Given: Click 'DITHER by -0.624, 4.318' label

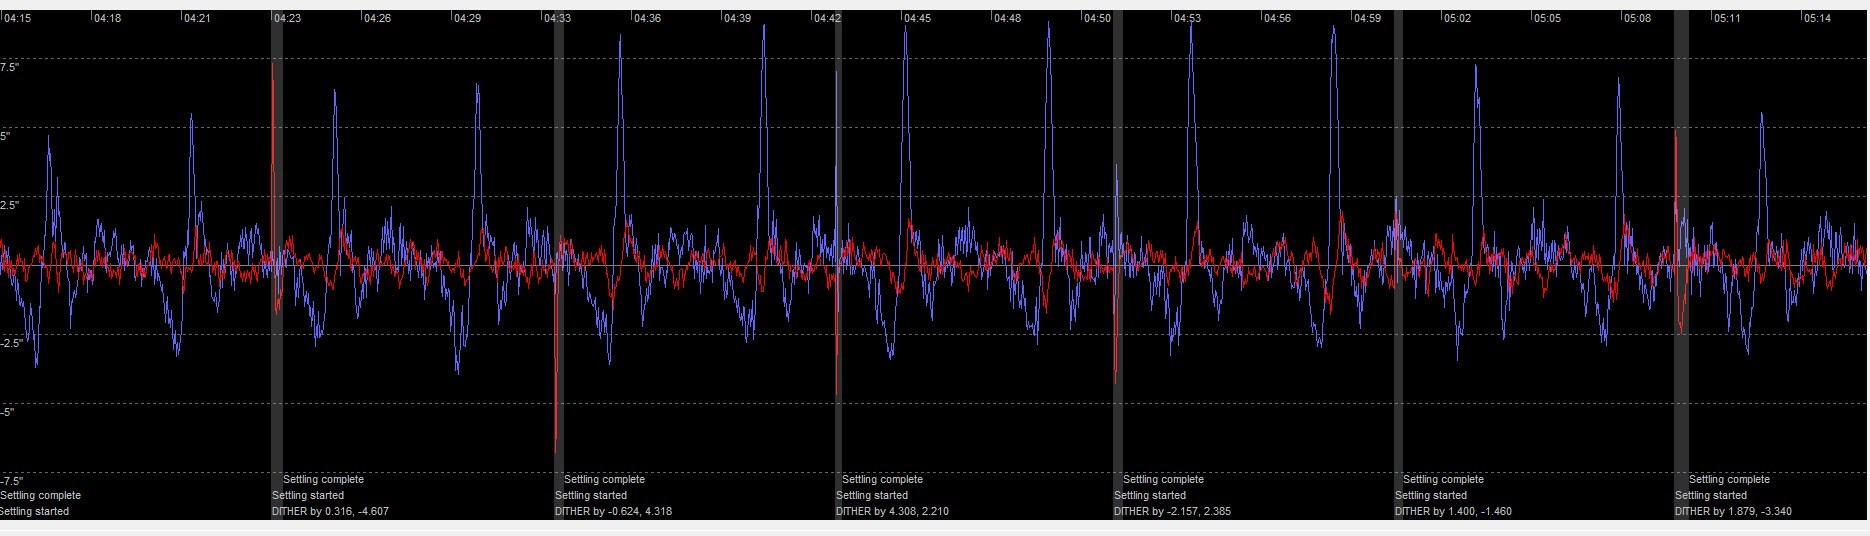Looking at the screenshot, I should (613, 511).
